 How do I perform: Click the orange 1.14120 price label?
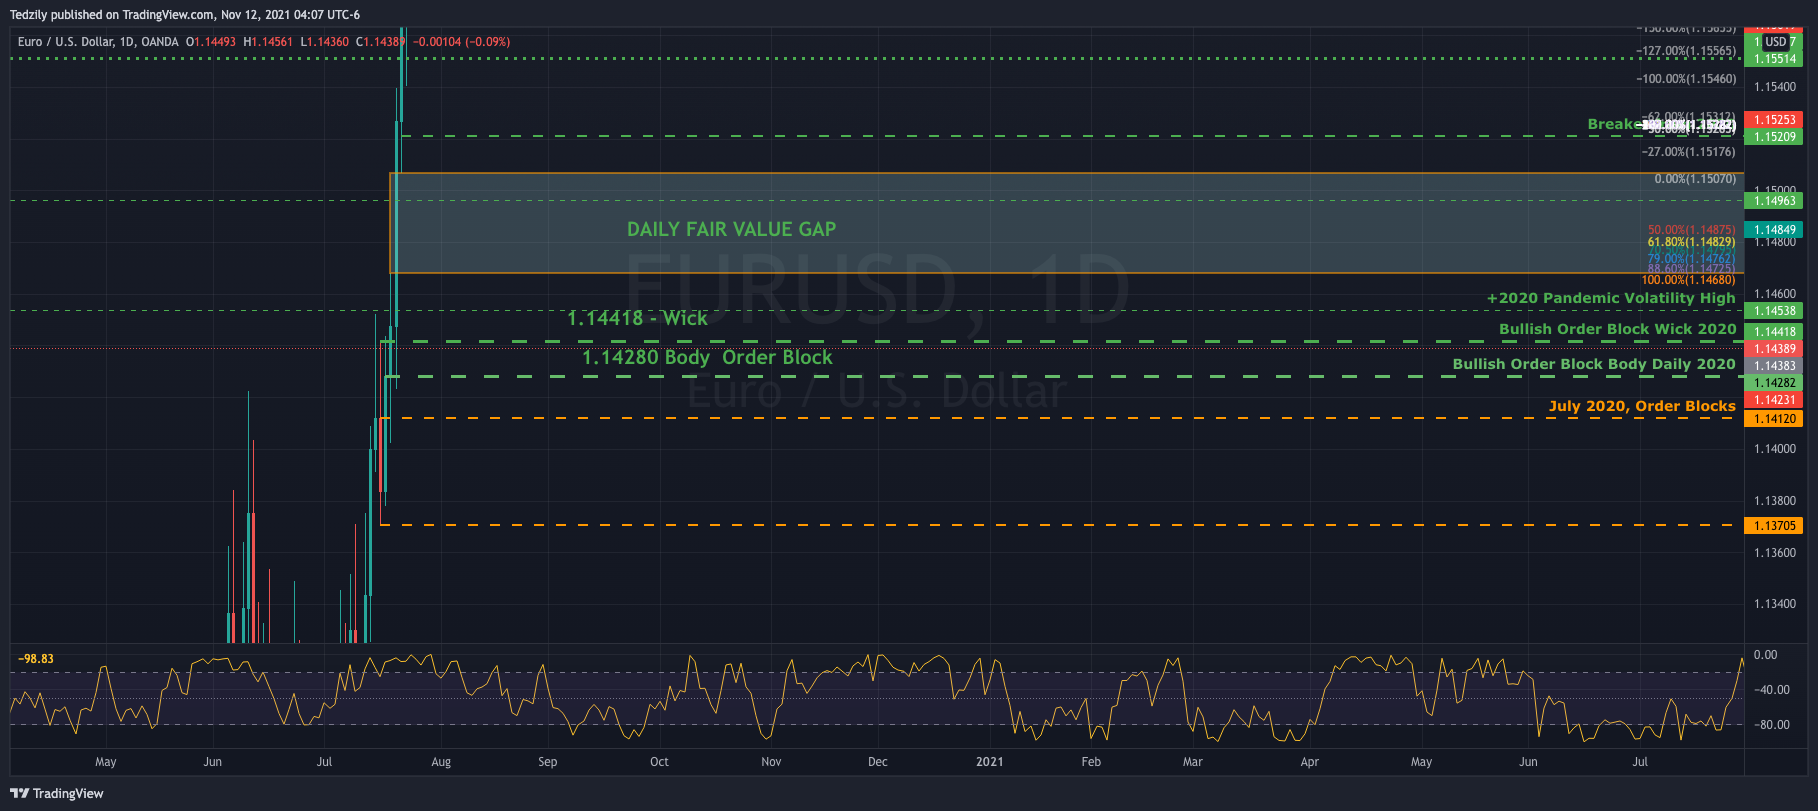pos(1773,419)
